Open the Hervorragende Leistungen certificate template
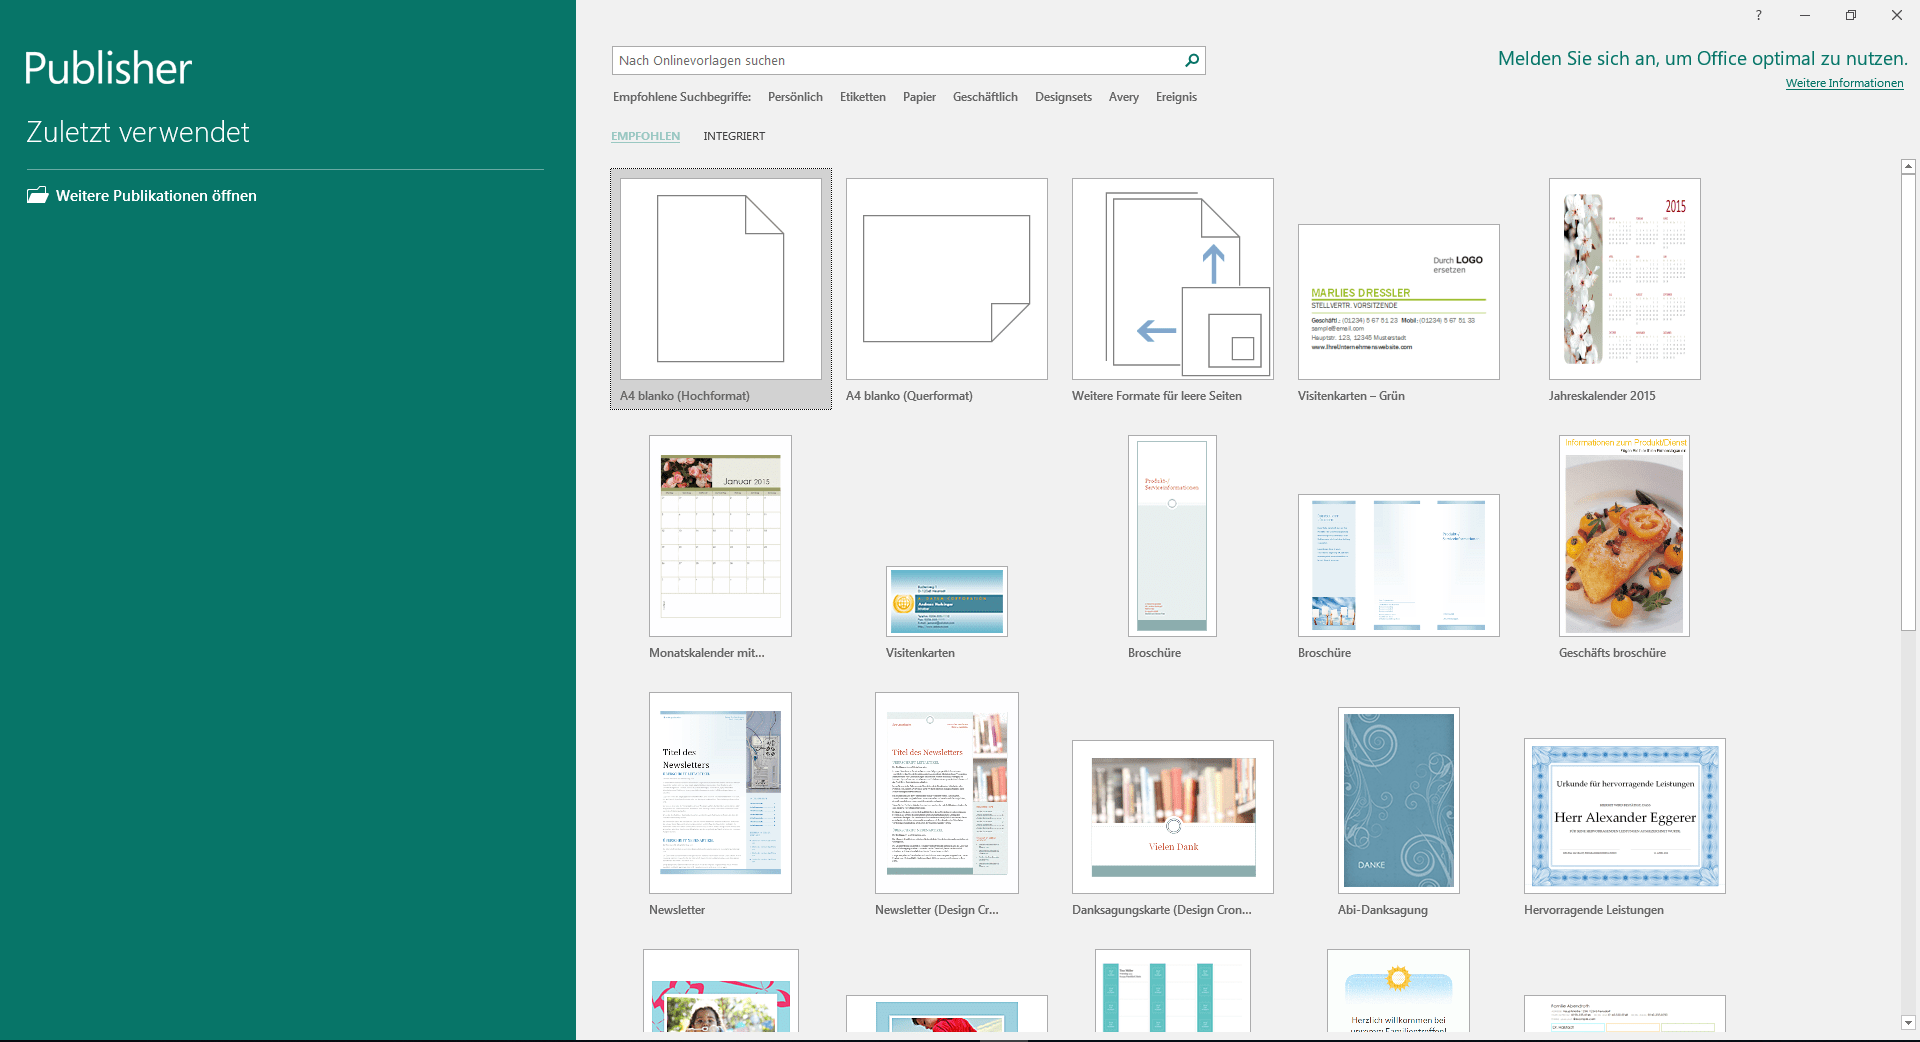Viewport: 1920px width, 1042px height. pos(1624,816)
